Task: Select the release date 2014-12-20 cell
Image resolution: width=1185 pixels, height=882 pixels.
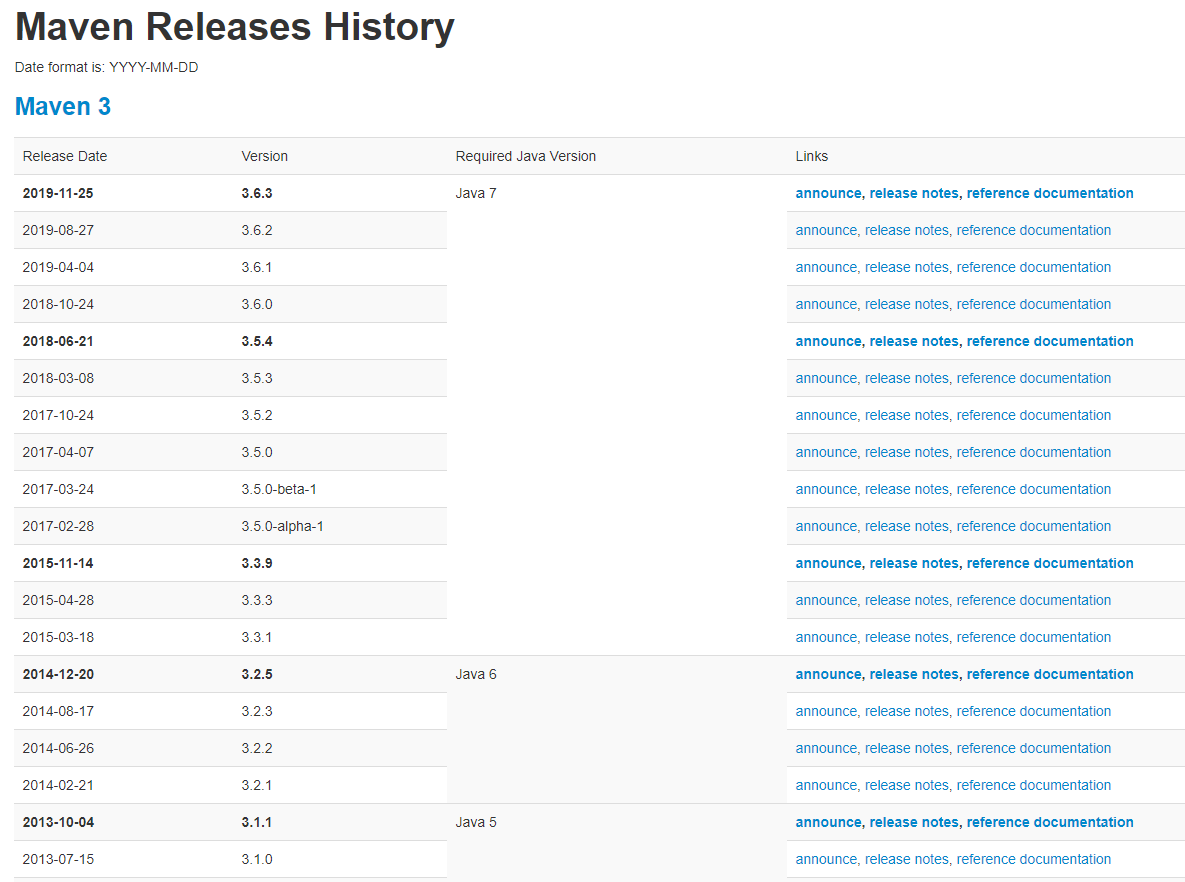Action: pyautogui.click(x=123, y=675)
